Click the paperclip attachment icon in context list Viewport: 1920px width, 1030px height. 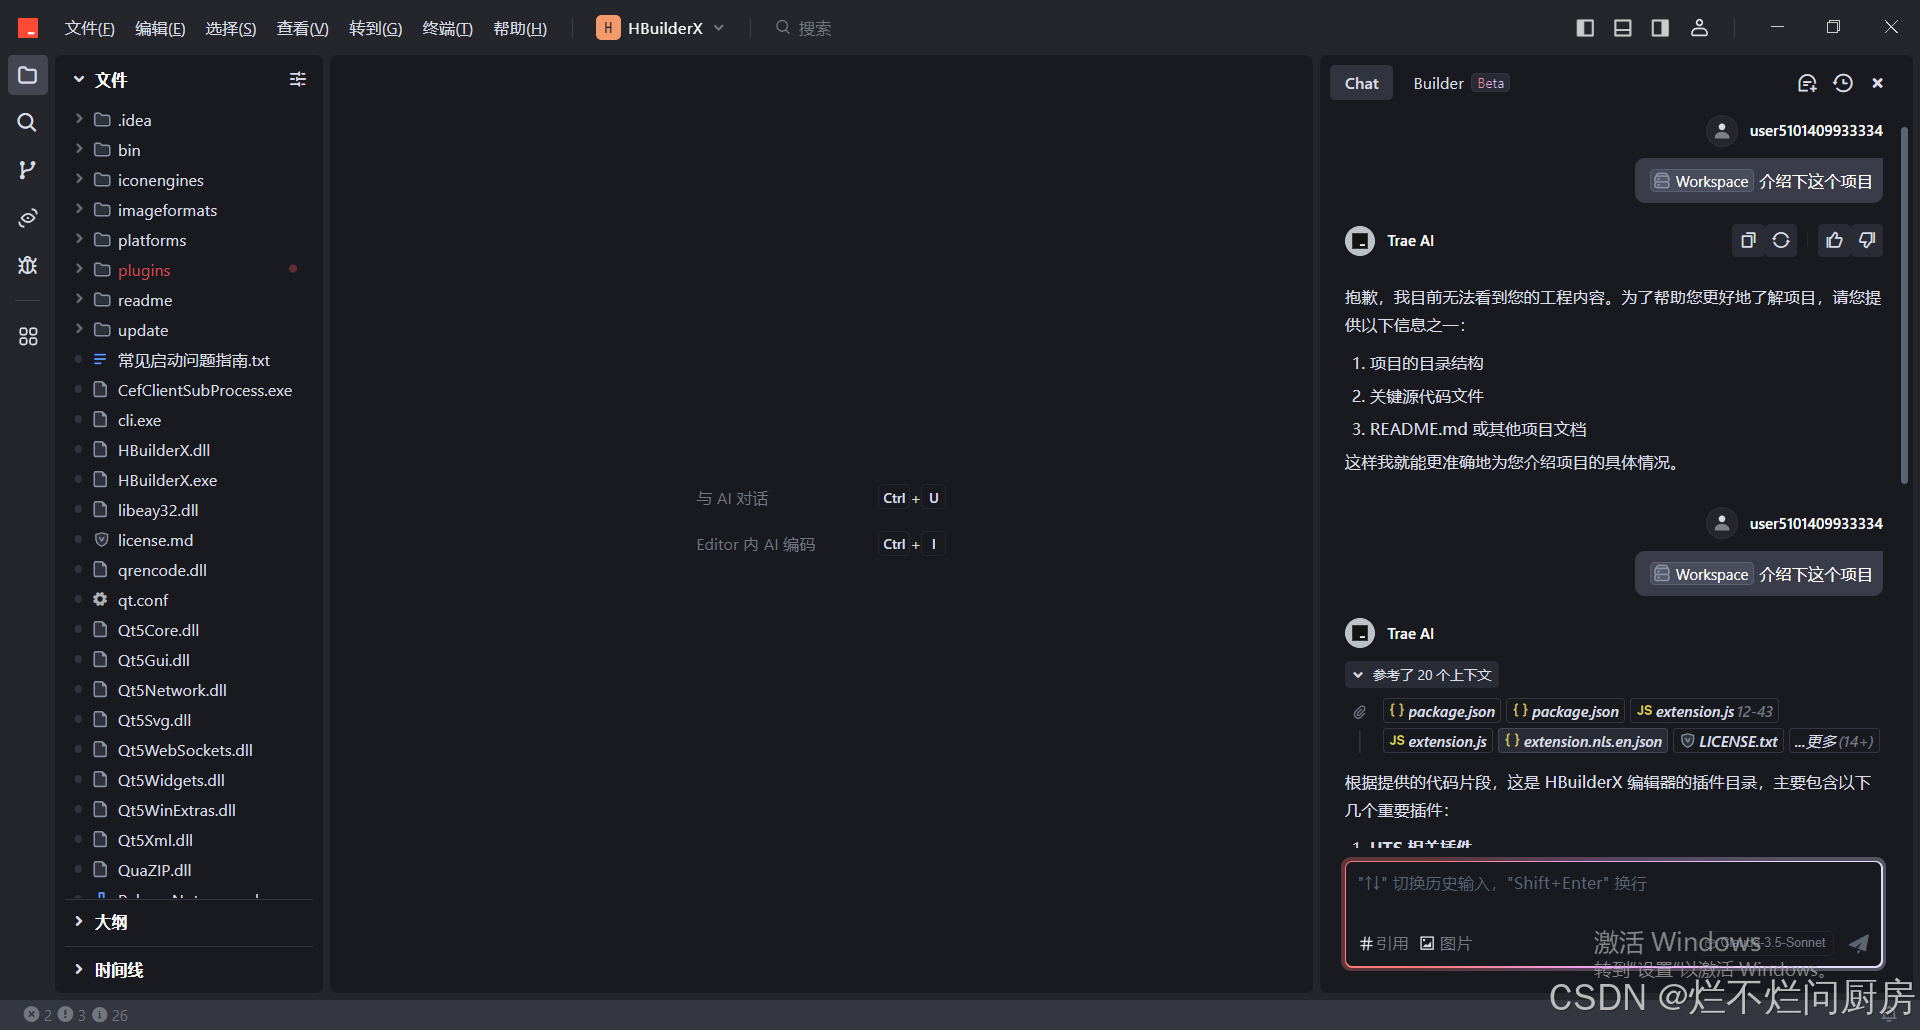[1360, 712]
